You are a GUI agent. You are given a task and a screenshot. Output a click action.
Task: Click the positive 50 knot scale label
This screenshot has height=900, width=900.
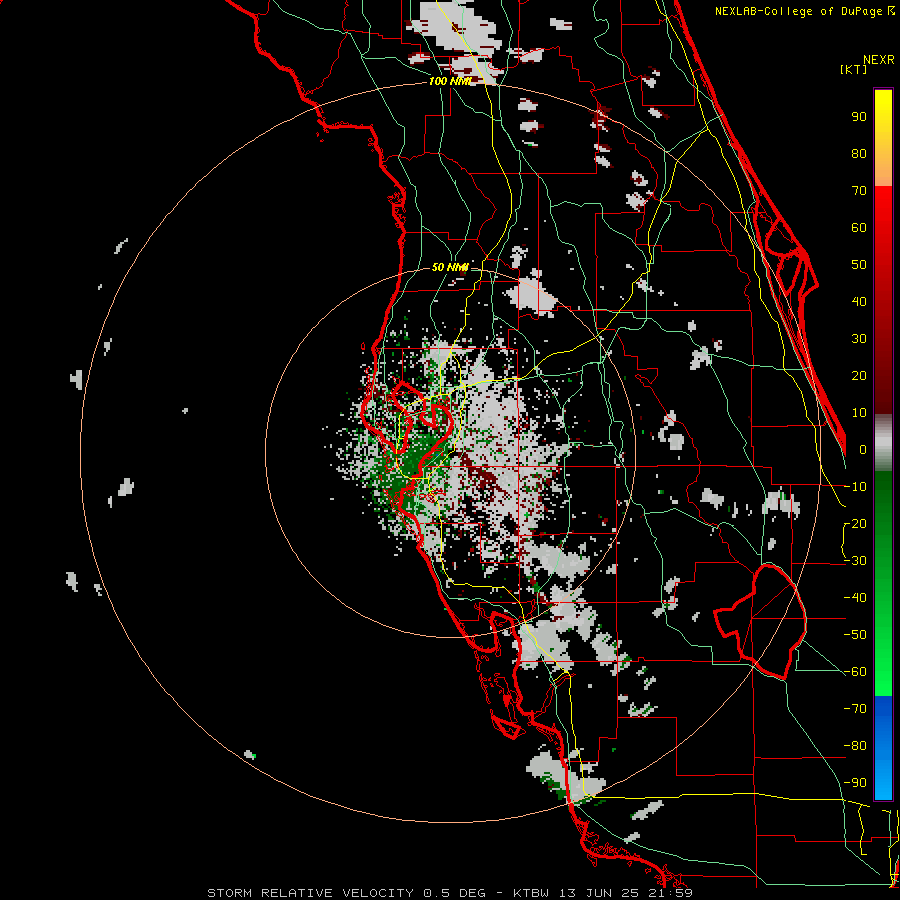click(x=859, y=265)
